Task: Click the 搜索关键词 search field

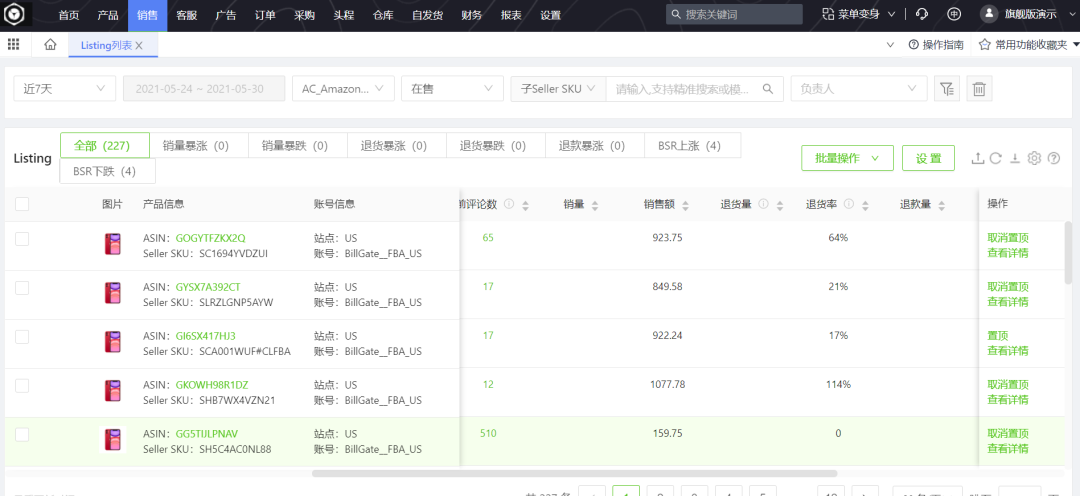Action: [x=742, y=15]
